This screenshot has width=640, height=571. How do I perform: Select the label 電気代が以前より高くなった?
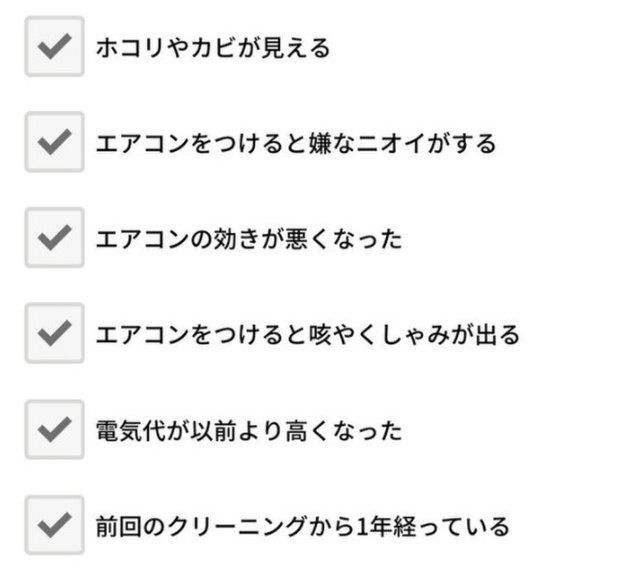click(249, 431)
